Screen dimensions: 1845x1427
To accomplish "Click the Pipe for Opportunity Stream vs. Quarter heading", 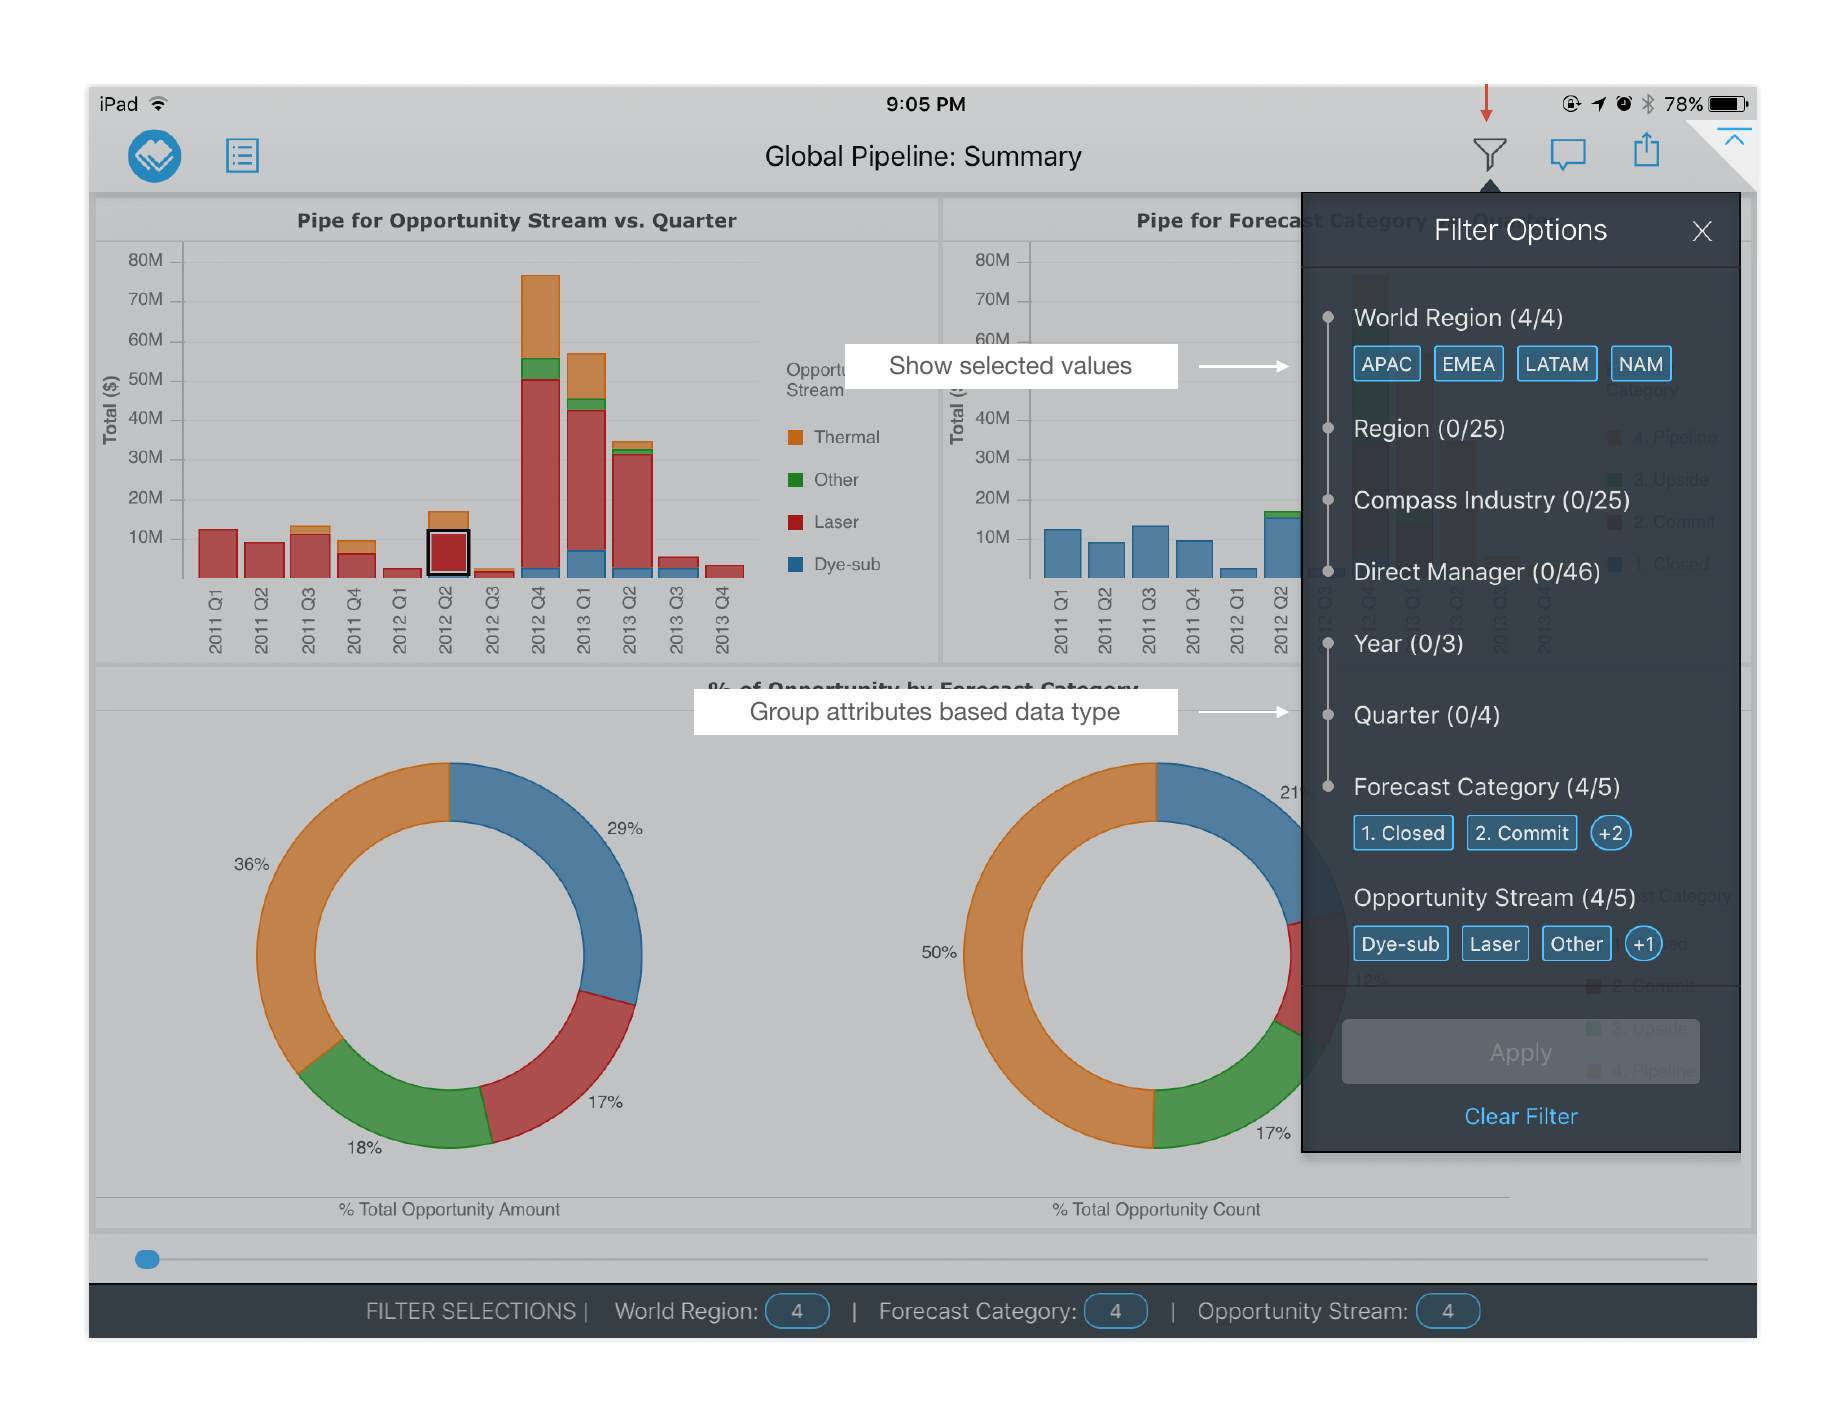I will 516,221.
